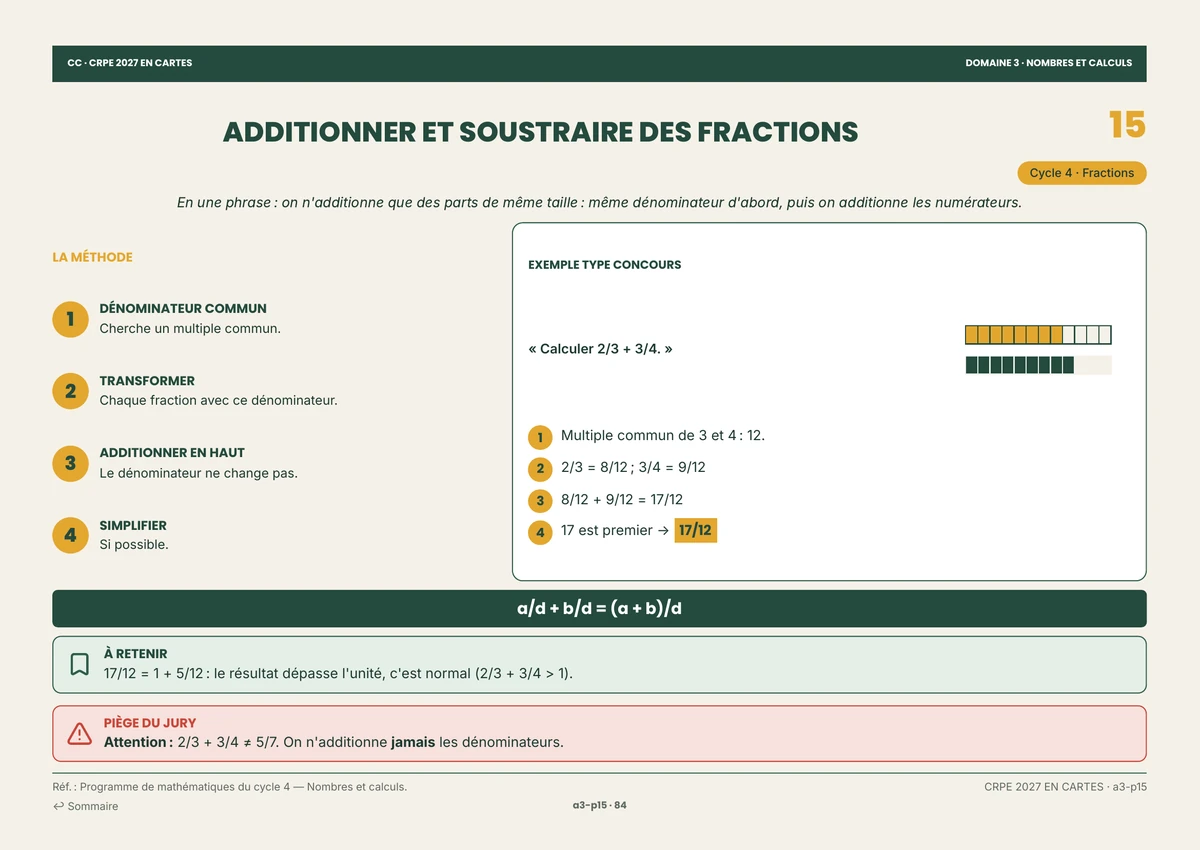Click text Si possible.
The width and height of the screenshot is (1200, 850).
pyautogui.click(x=134, y=545)
